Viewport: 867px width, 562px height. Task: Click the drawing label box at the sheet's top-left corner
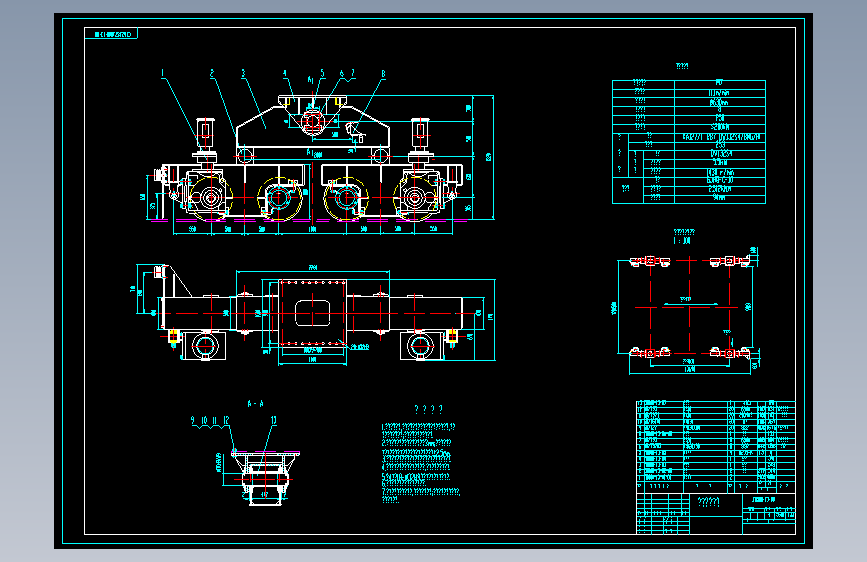click(x=111, y=34)
